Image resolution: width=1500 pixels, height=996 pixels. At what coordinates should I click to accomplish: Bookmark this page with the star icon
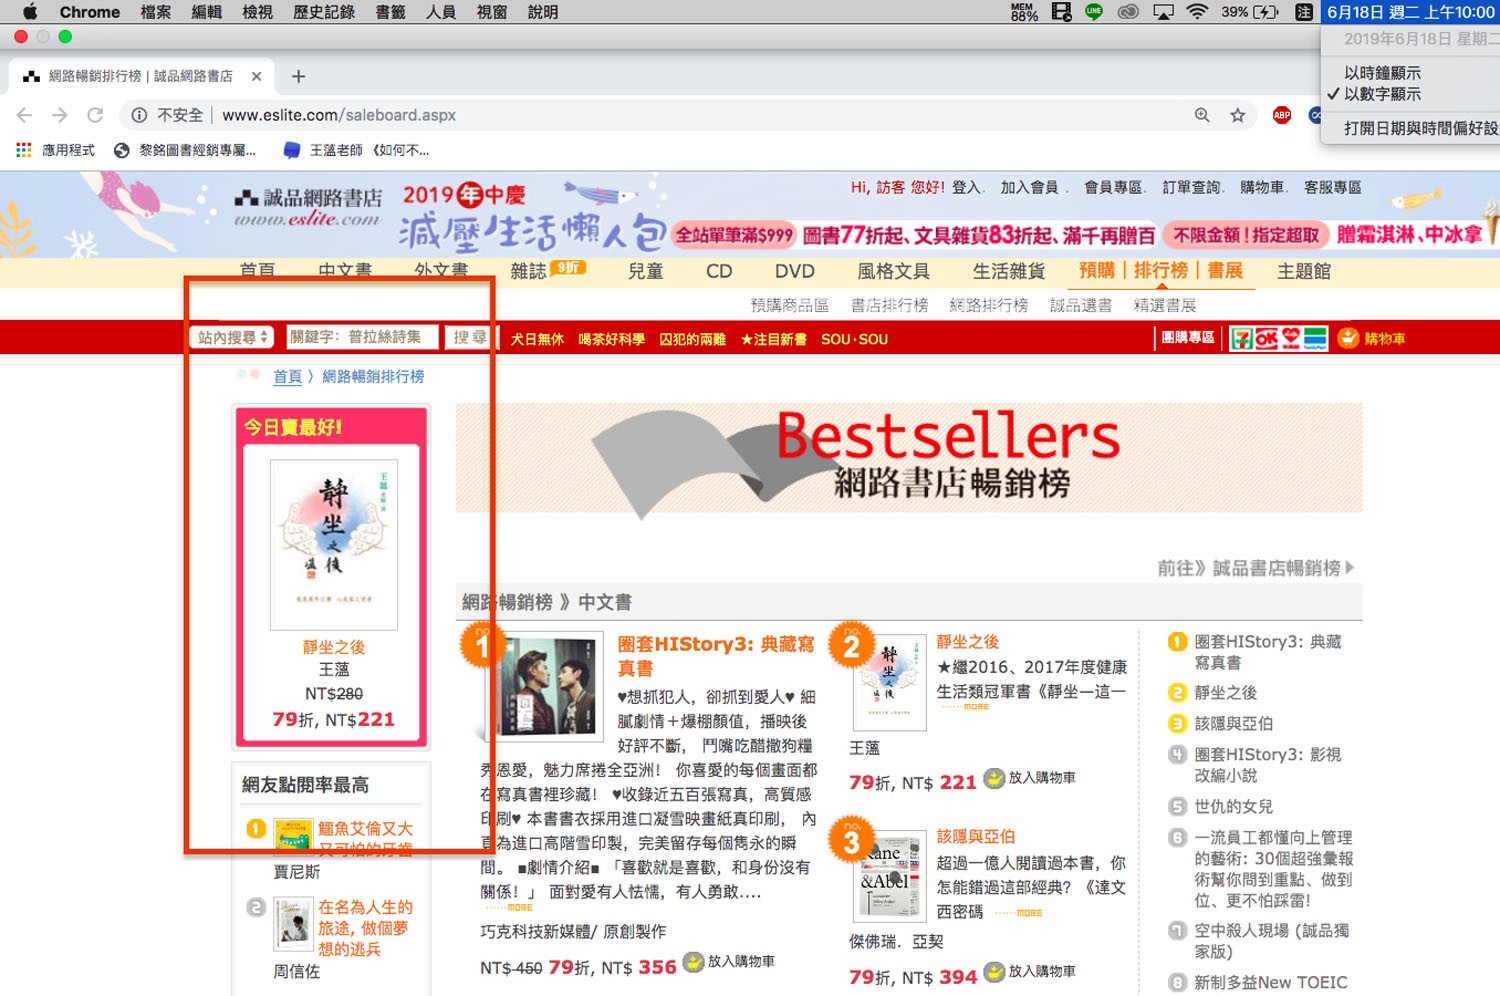coord(1238,115)
